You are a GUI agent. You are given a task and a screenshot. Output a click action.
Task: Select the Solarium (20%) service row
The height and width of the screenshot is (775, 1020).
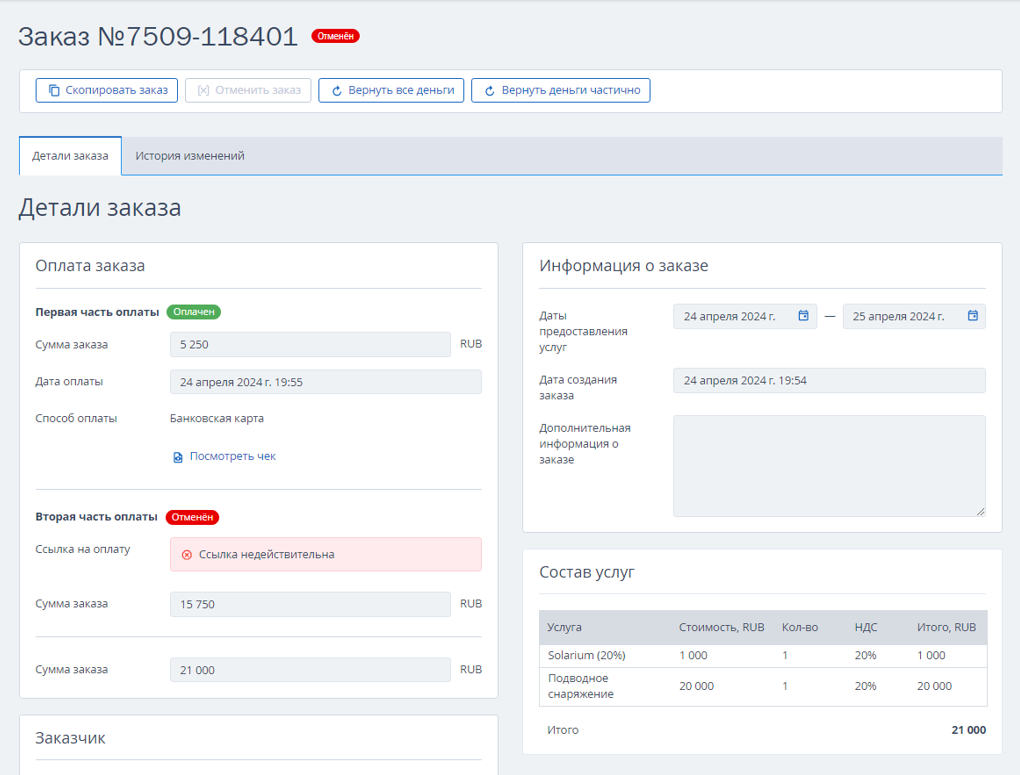[x=763, y=655]
